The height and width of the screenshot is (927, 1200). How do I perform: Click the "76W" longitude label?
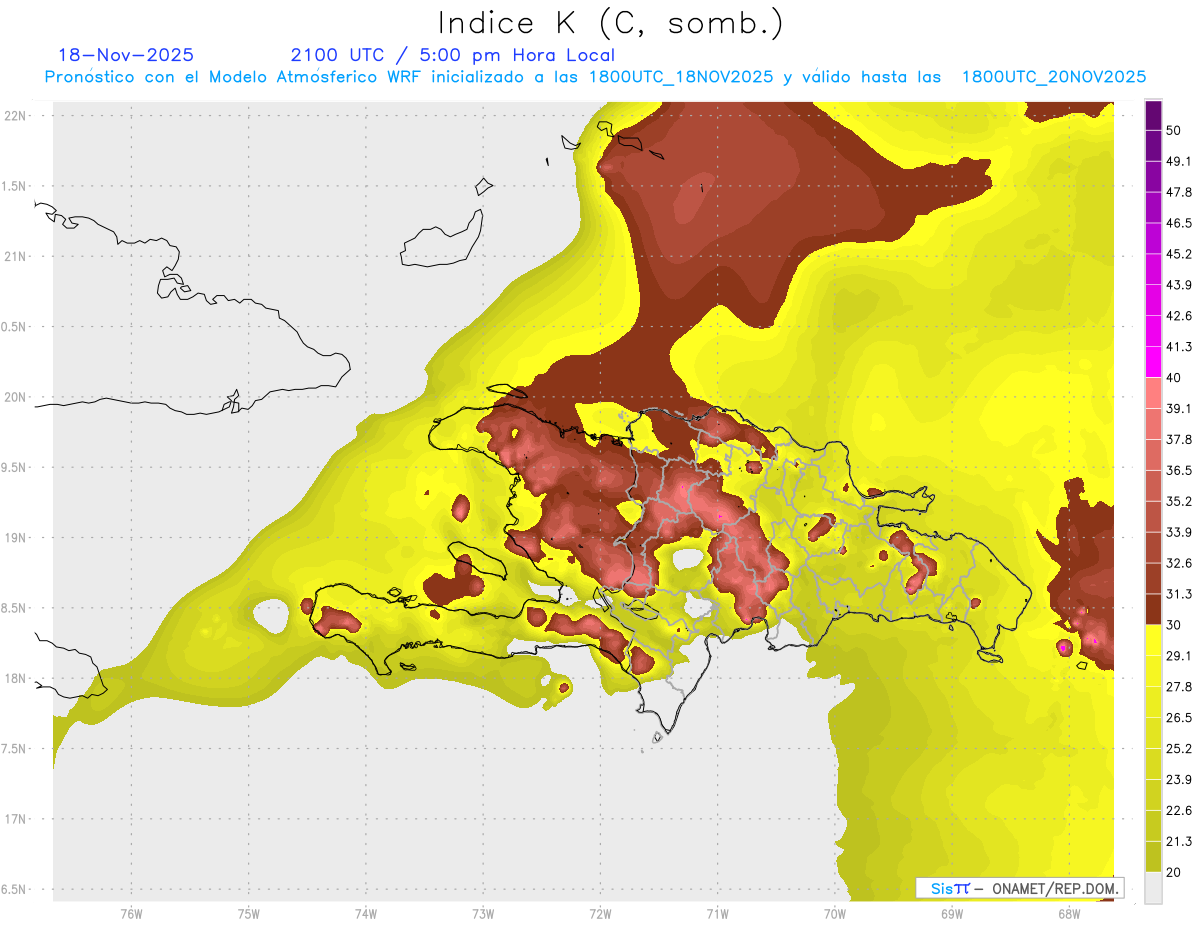[131, 914]
